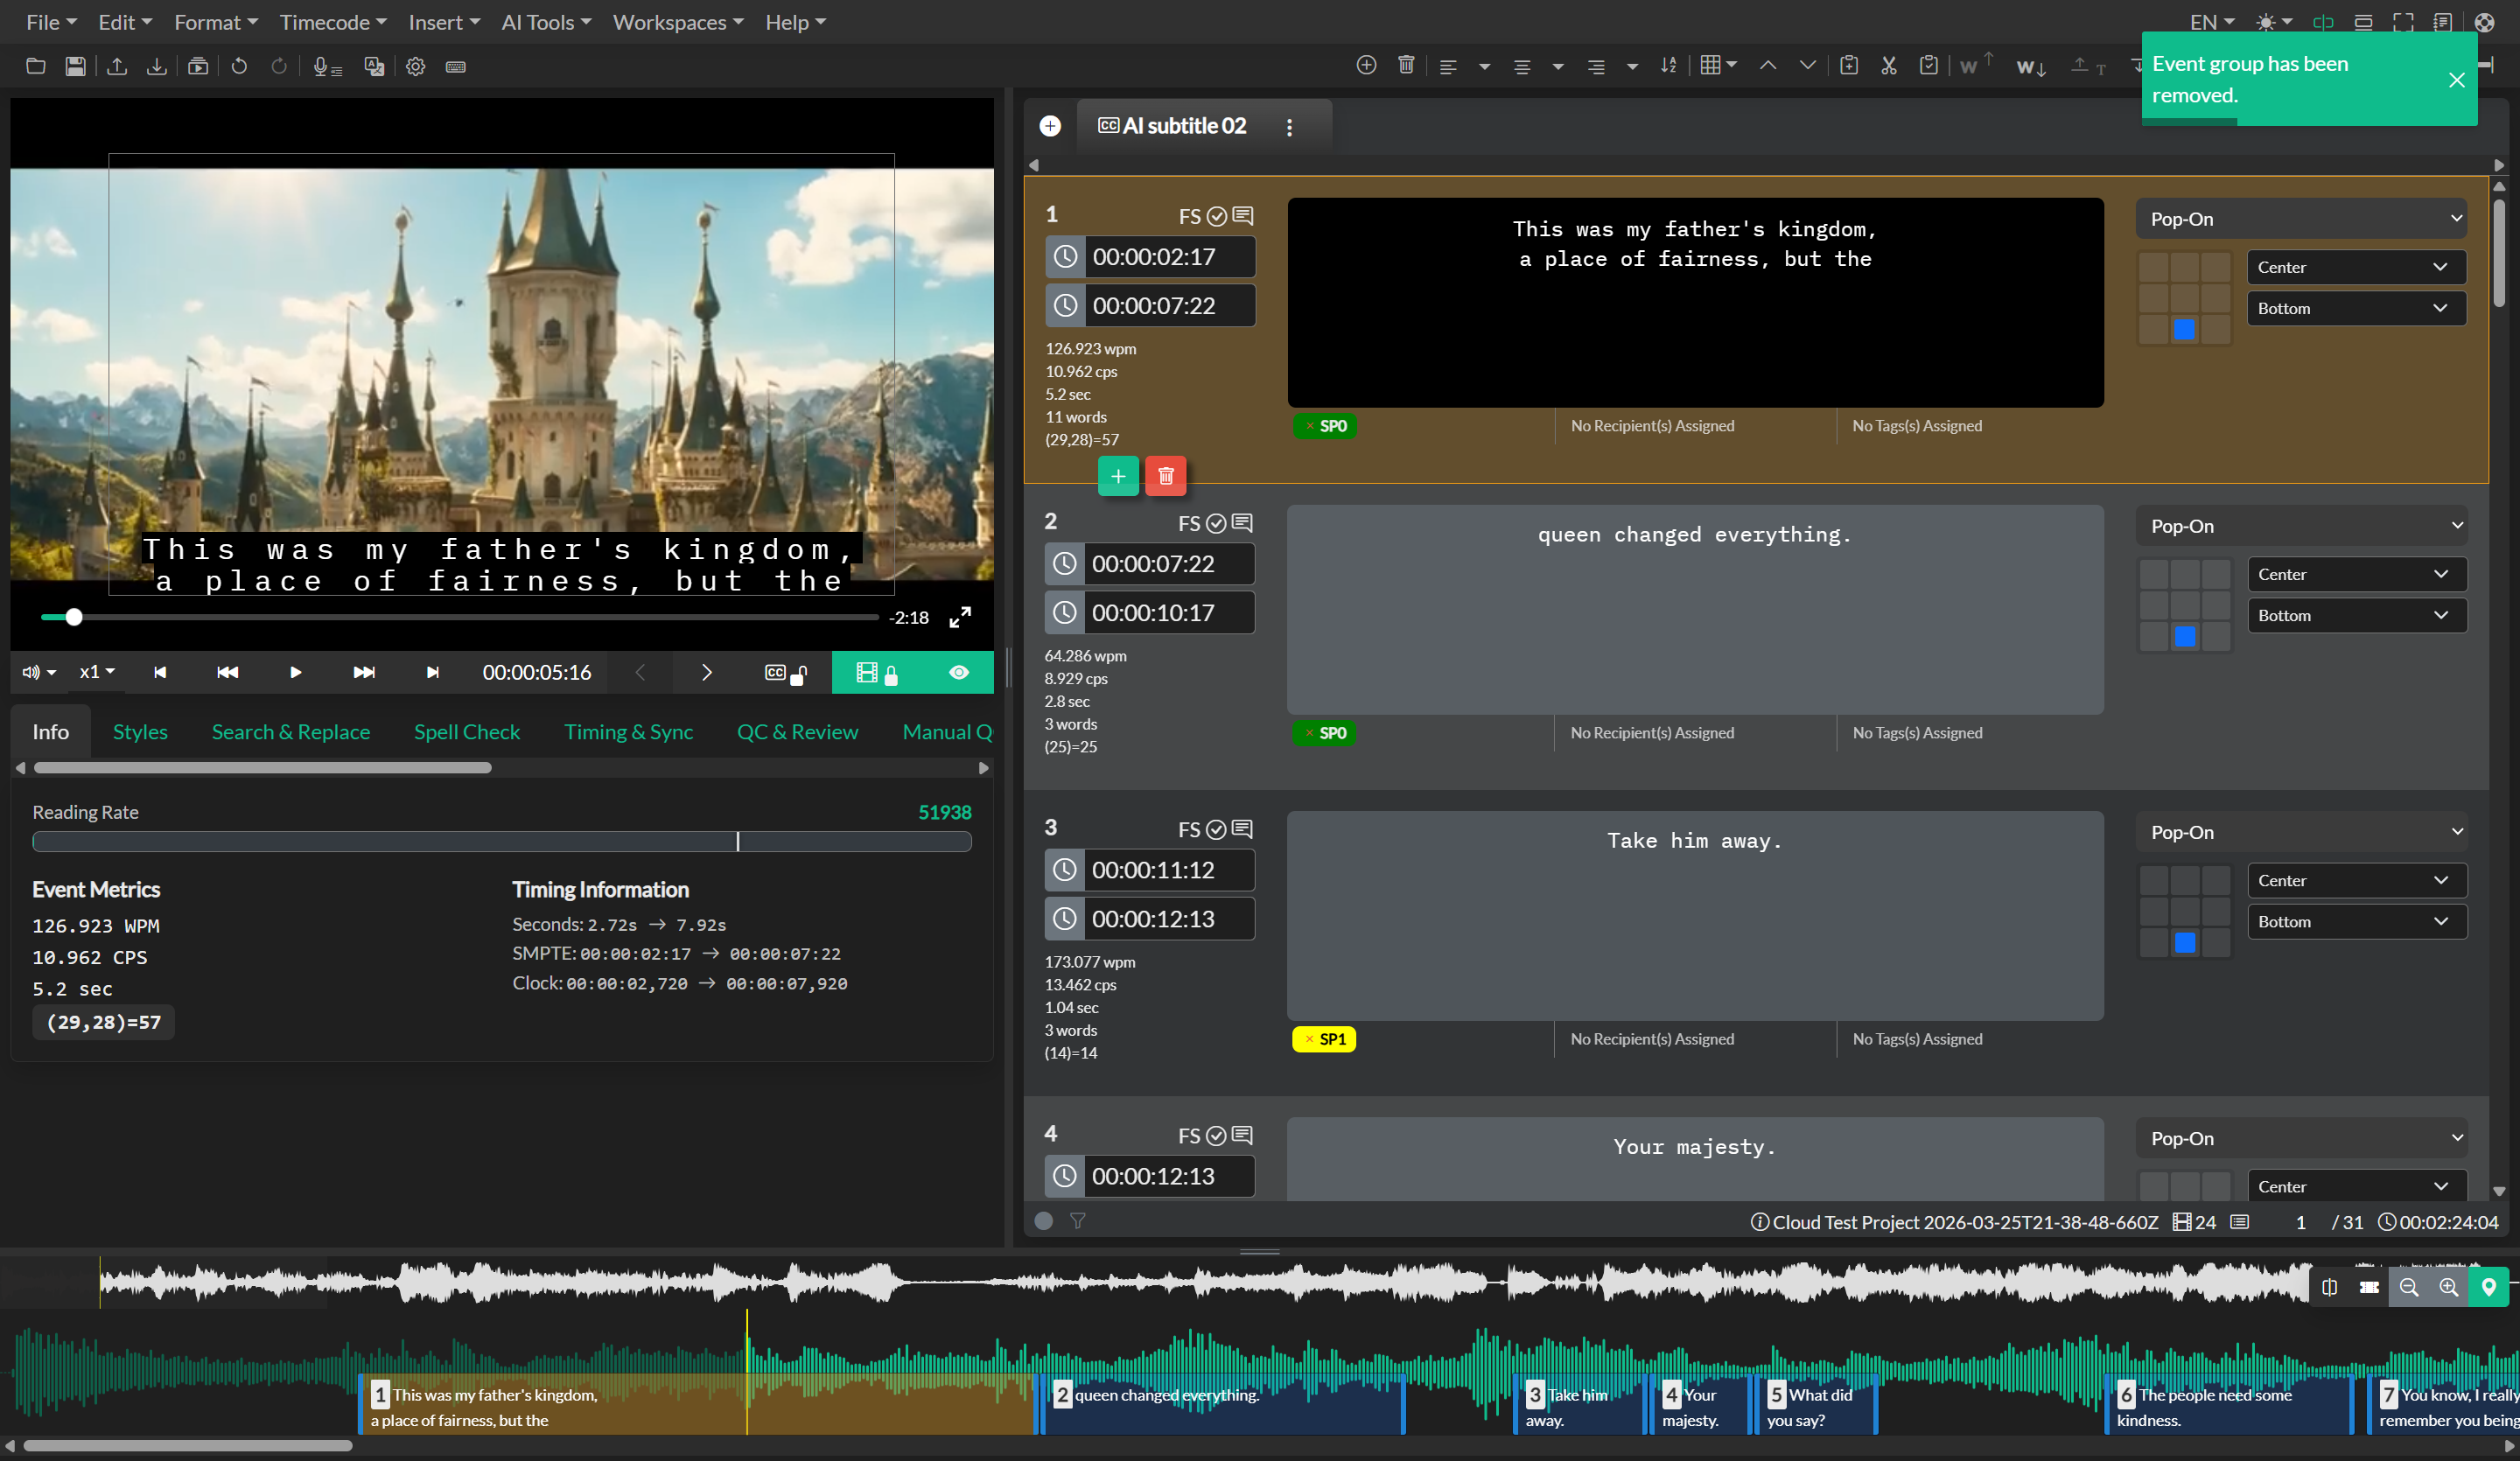Screen dimensions: 2520x1461
Task: Toggle closed captions in the video player
Action: pyautogui.click(x=777, y=672)
